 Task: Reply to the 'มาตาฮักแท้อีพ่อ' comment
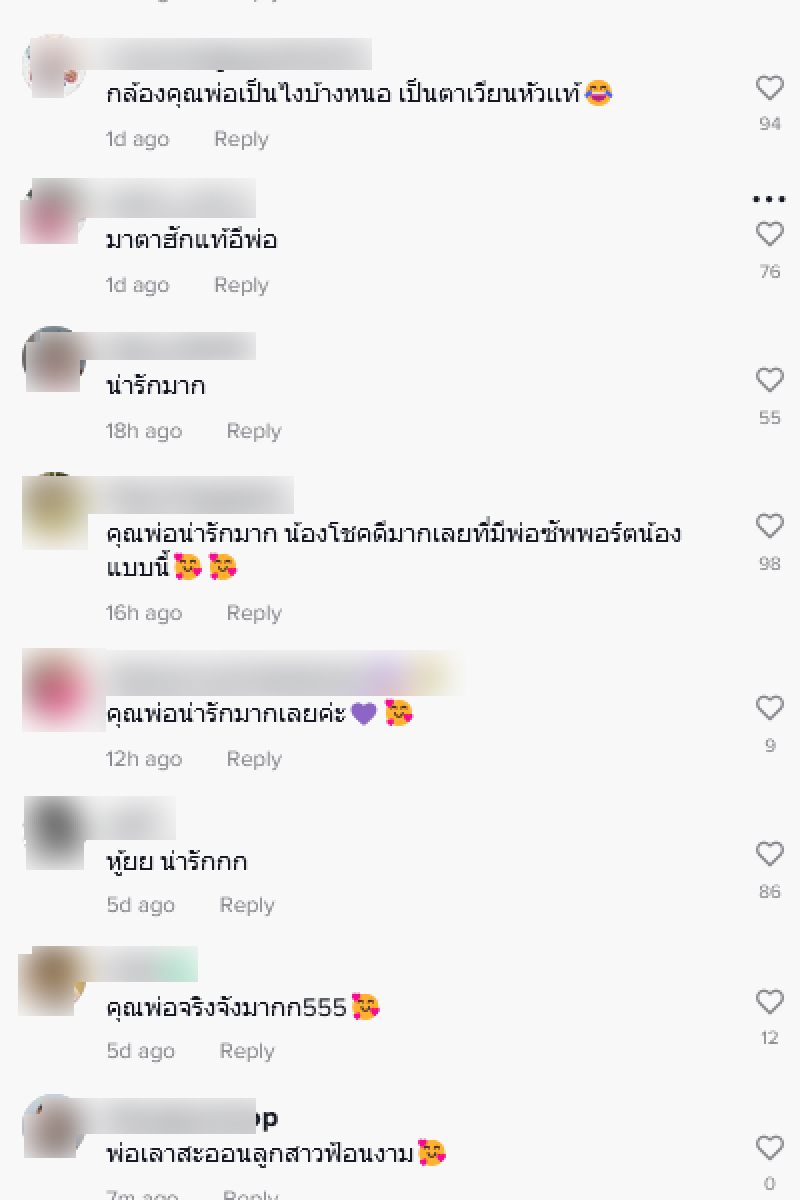(x=241, y=285)
